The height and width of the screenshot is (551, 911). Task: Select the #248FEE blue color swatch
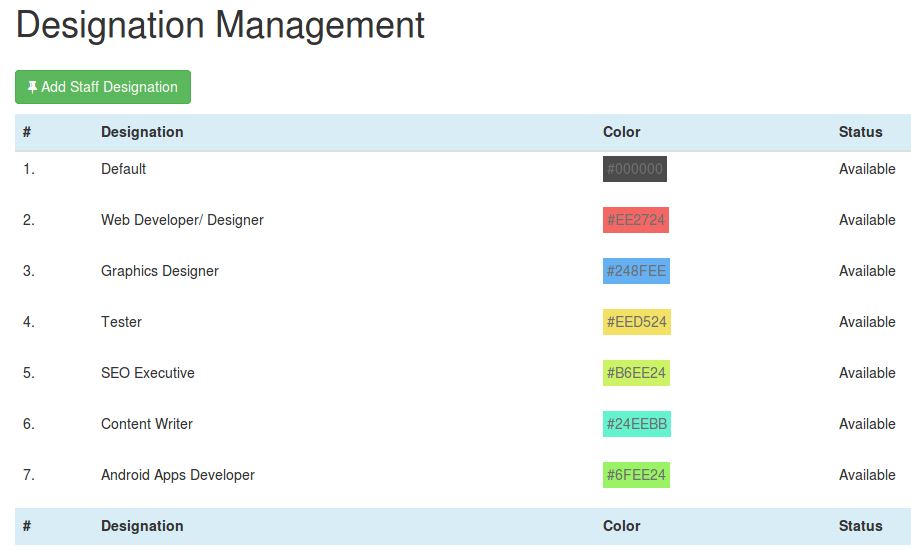pos(636,271)
